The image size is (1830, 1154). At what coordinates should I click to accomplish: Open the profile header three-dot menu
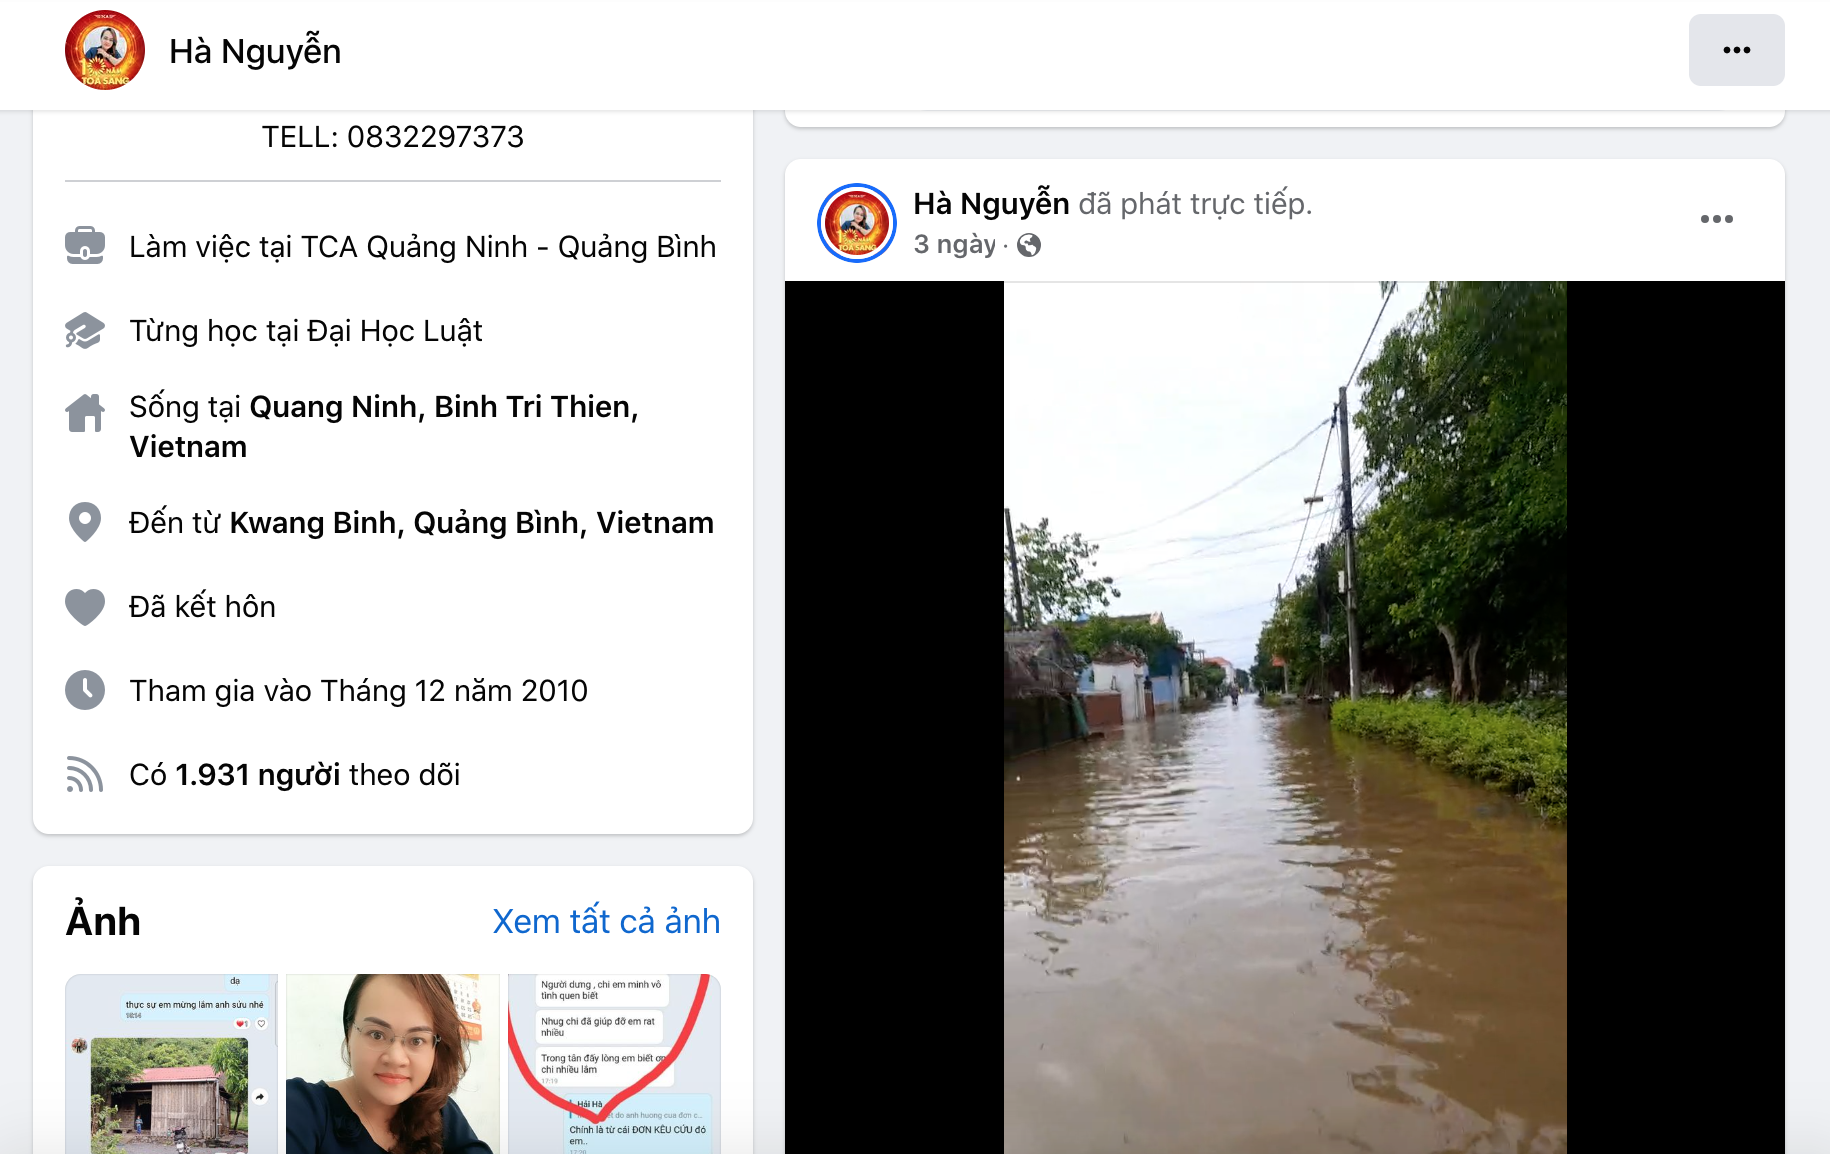click(1737, 50)
